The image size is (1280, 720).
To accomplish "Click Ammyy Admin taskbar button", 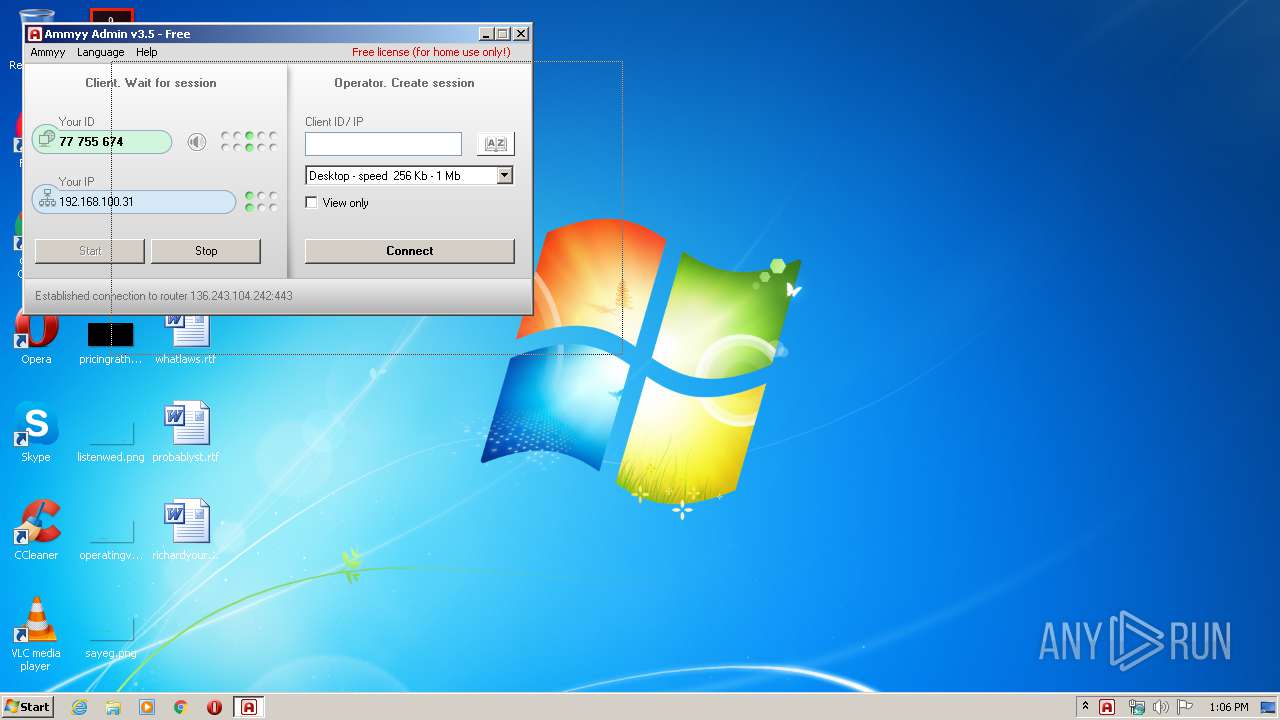I will 249,707.
